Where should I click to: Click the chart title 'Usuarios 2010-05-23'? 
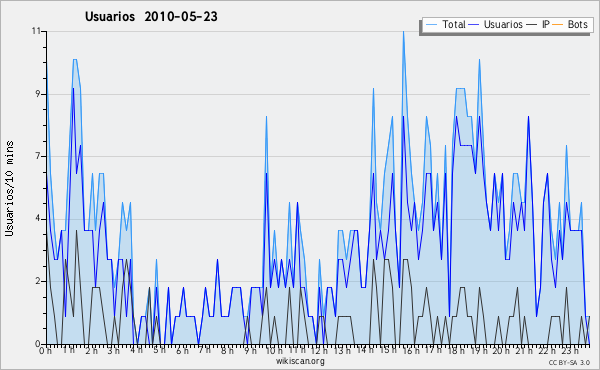pyautogui.click(x=151, y=16)
